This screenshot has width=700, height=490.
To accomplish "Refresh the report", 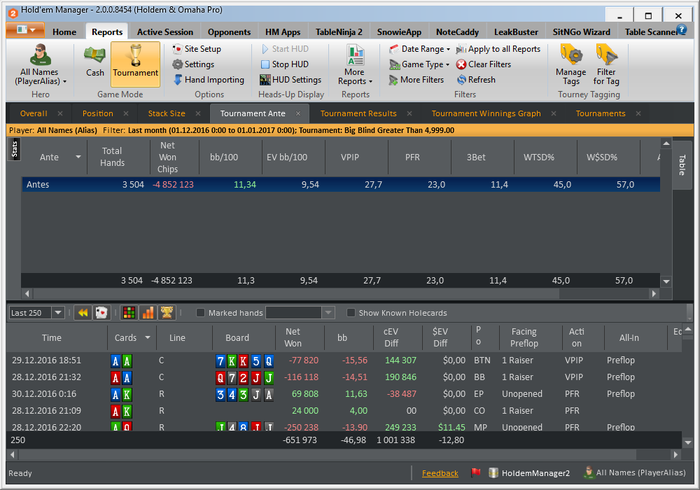I will (x=476, y=80).
